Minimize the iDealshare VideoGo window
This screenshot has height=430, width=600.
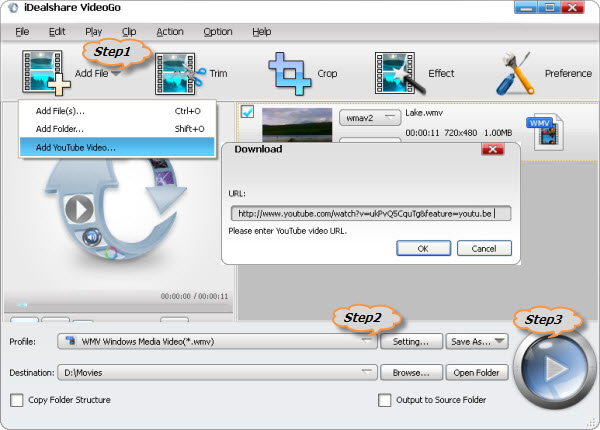coord(525,7)
